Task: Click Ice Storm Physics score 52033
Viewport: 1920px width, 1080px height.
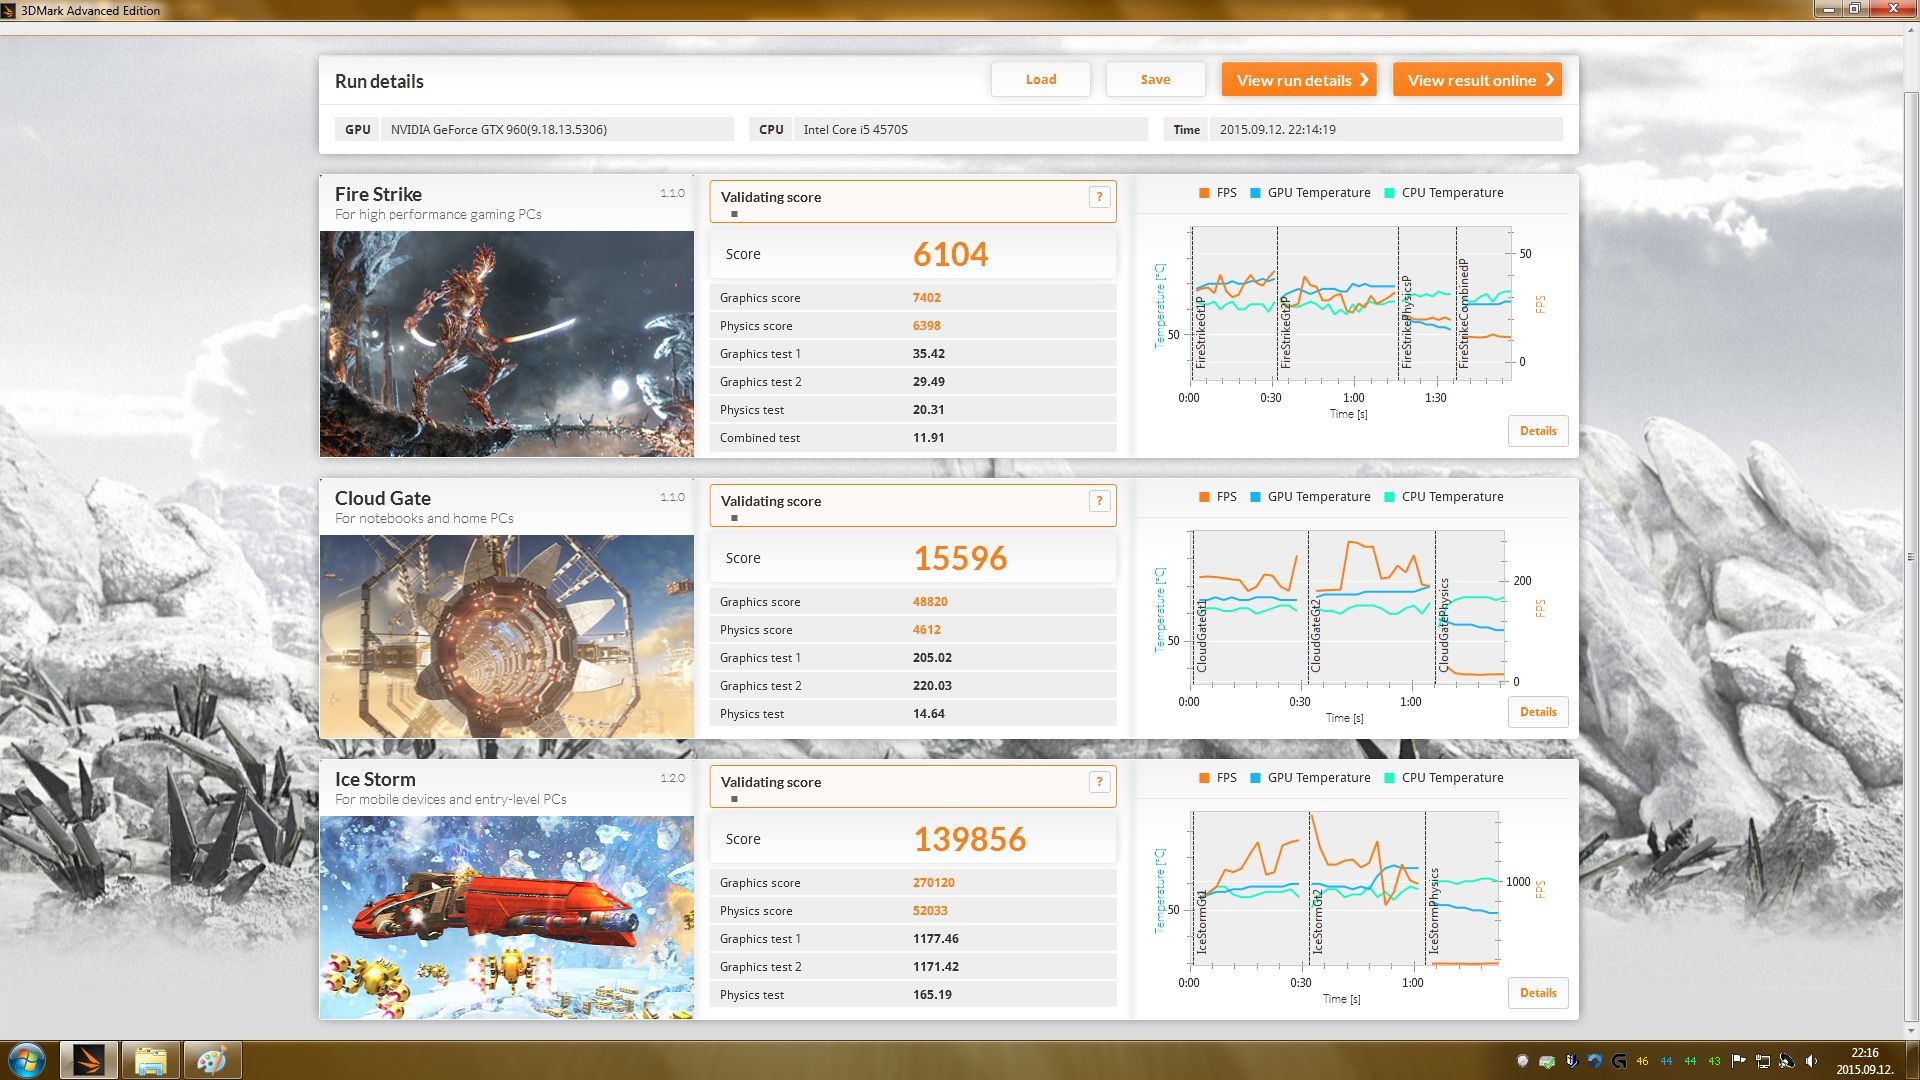Action: click(930, 911)
